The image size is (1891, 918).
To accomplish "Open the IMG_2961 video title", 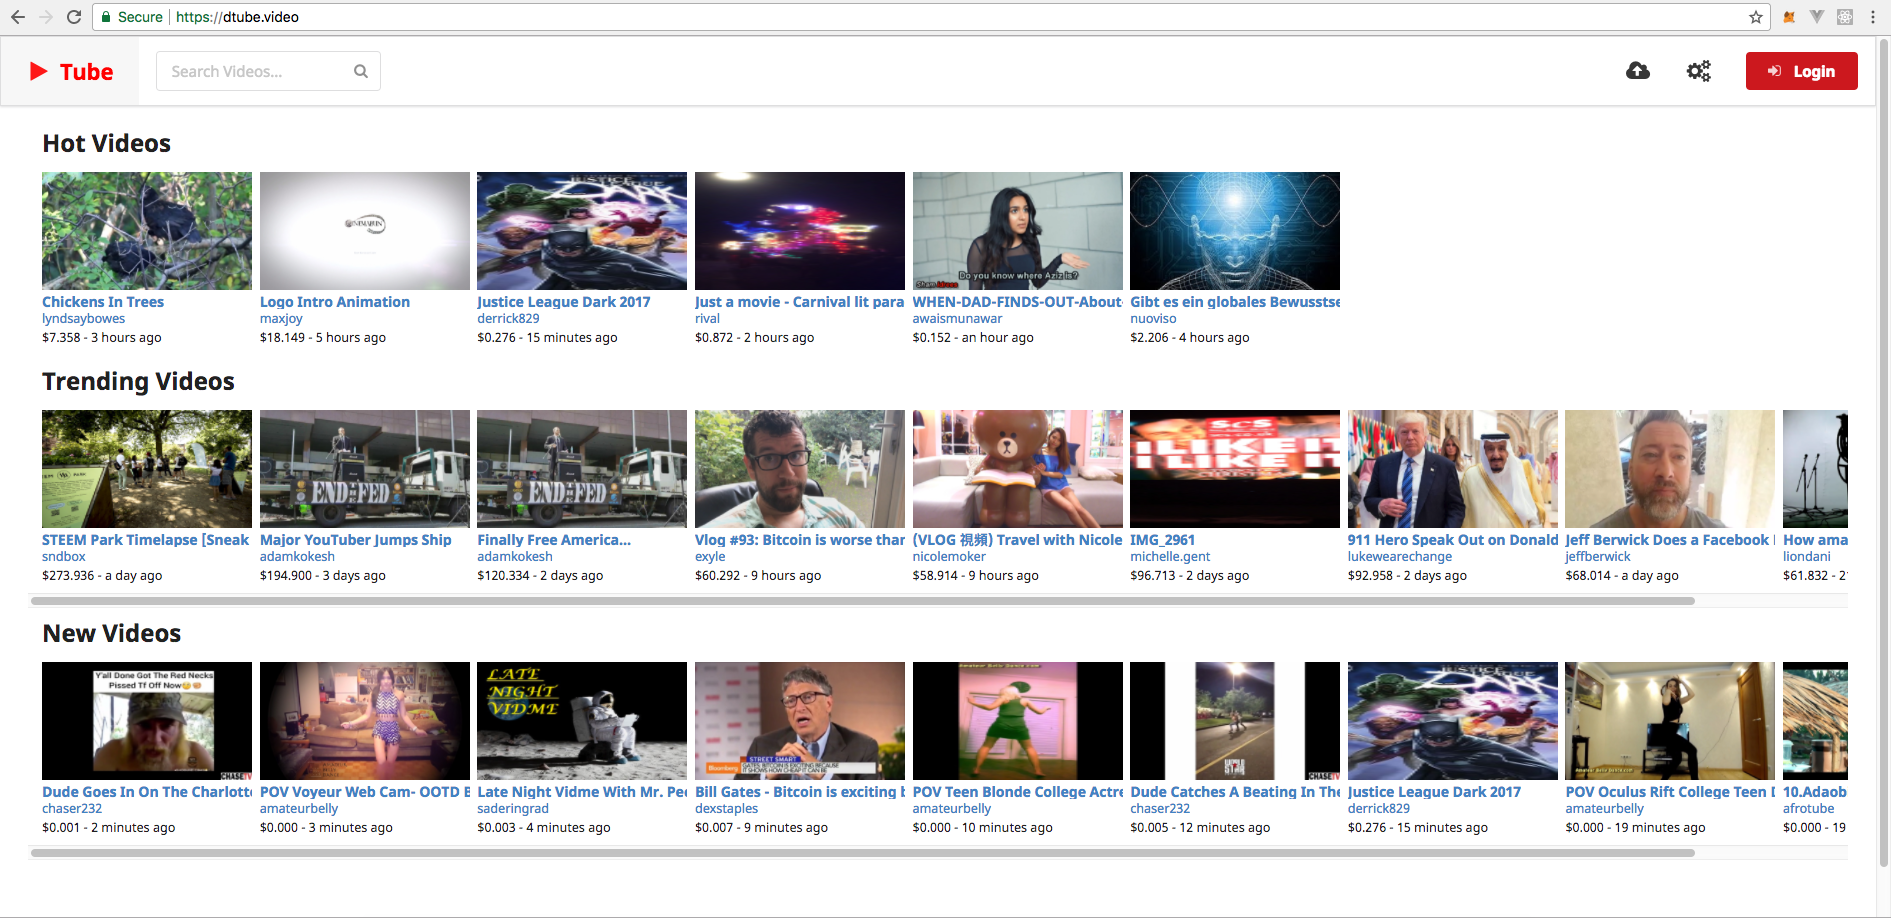I will point(1162,540).
